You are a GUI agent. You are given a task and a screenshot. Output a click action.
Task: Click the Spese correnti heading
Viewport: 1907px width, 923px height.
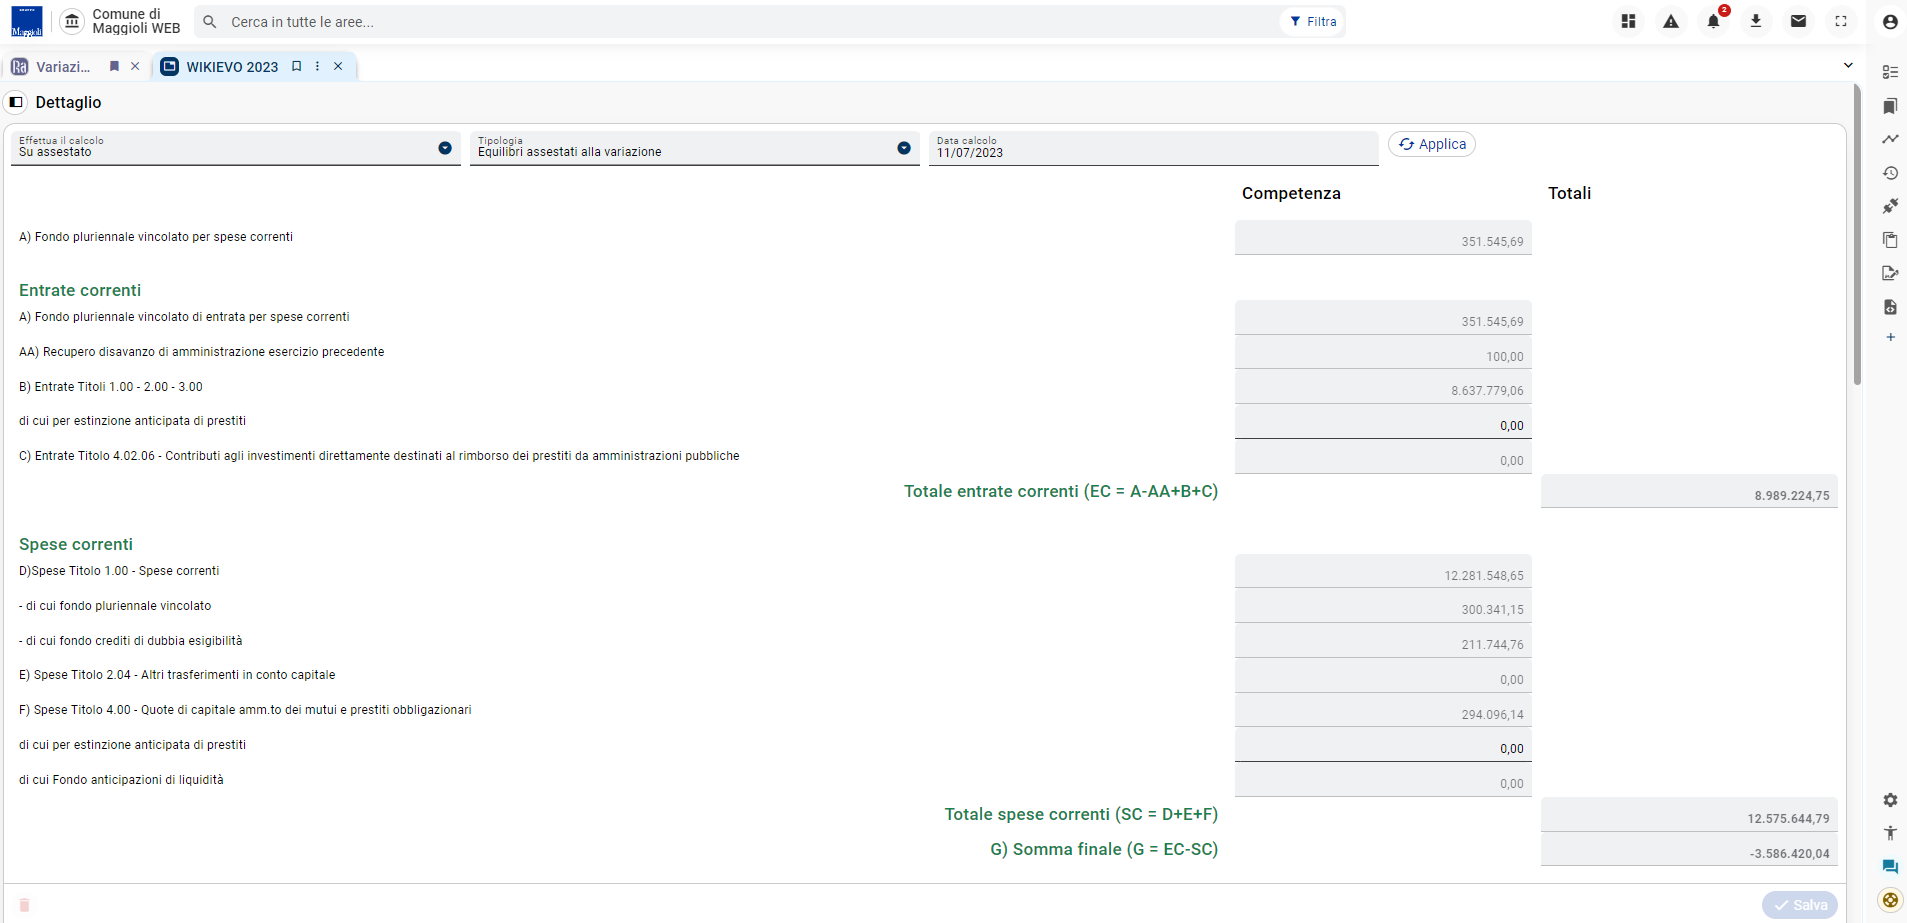76,544
